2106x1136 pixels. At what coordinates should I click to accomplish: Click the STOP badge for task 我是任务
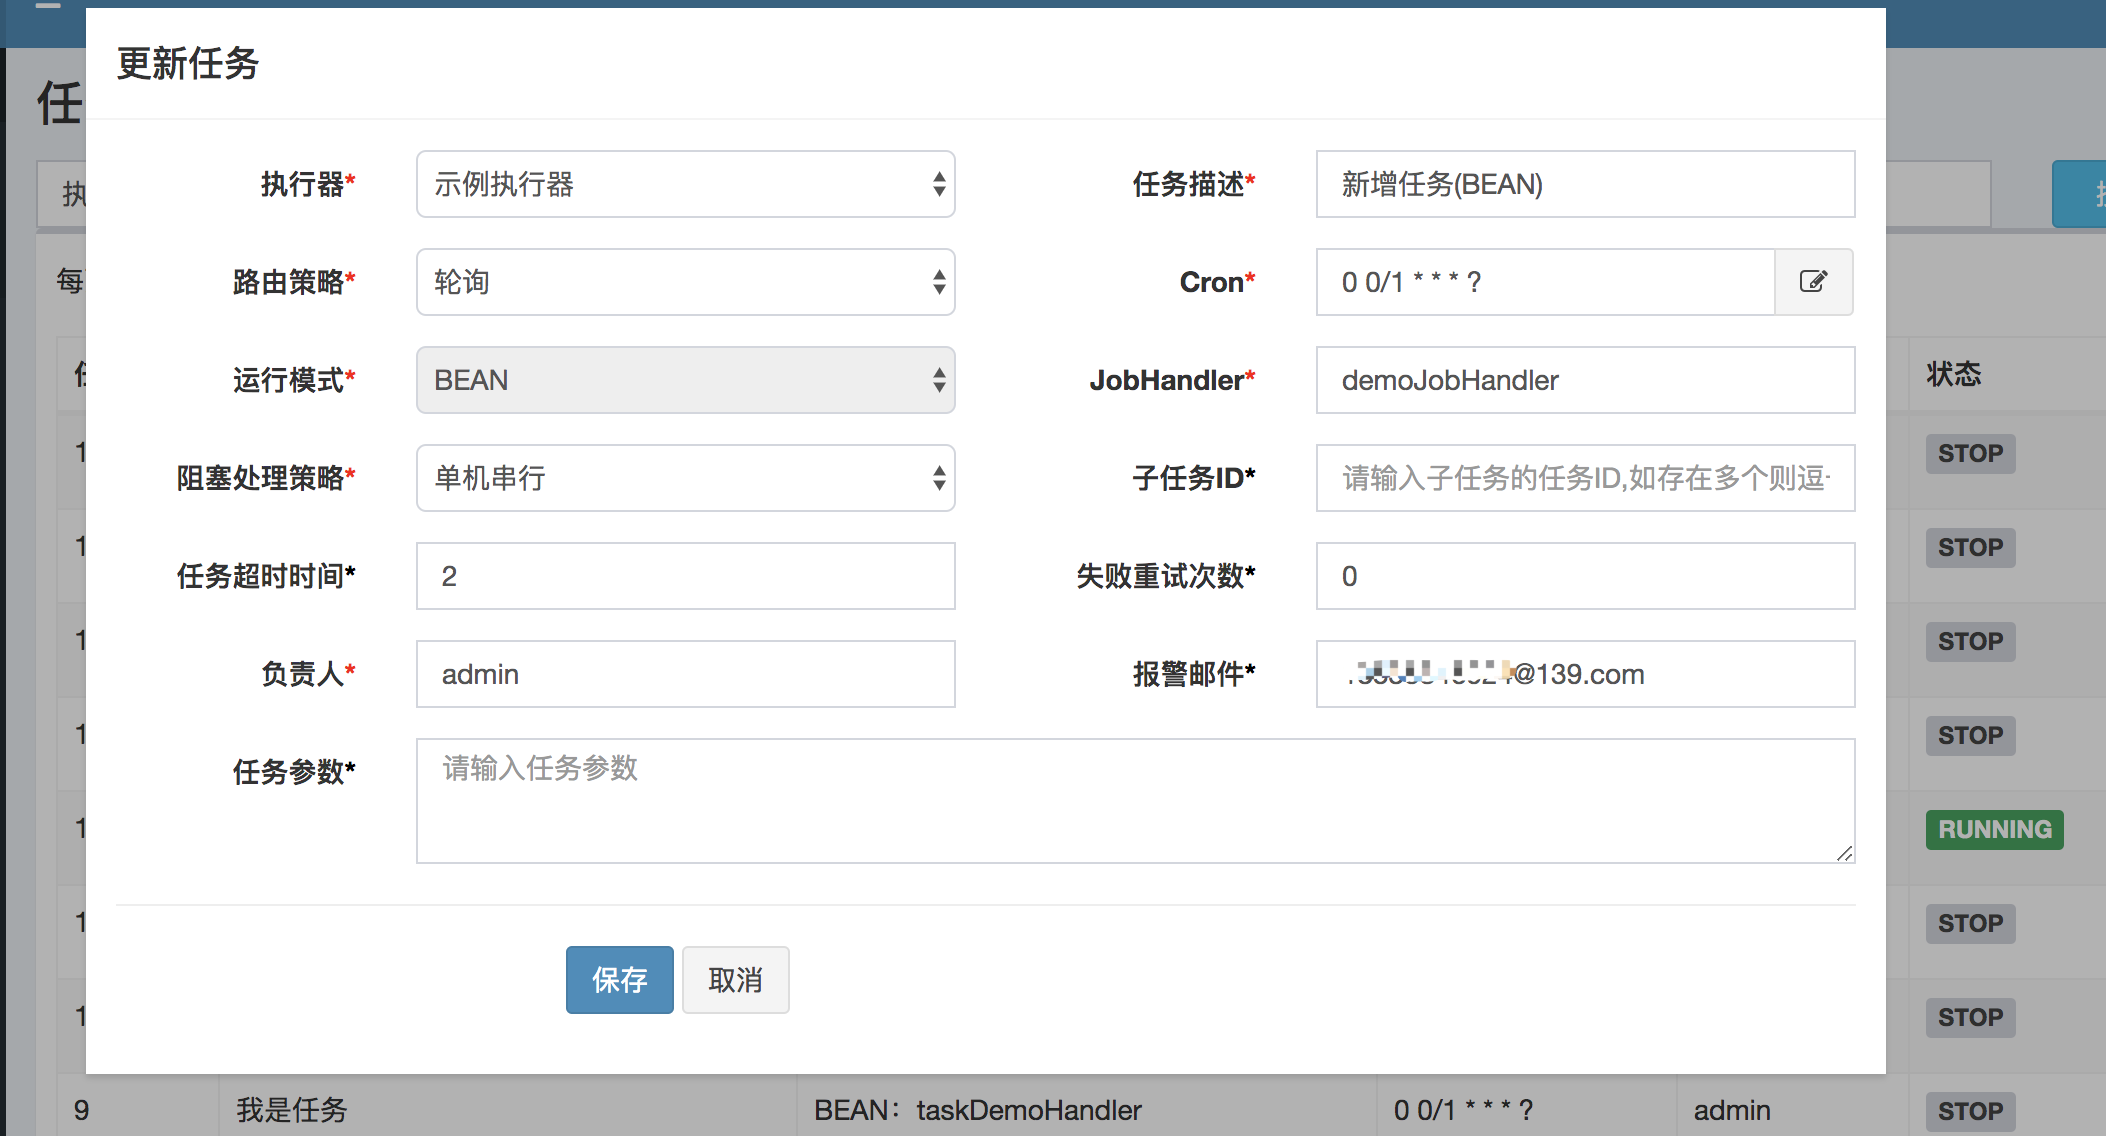(1969, 1110)
